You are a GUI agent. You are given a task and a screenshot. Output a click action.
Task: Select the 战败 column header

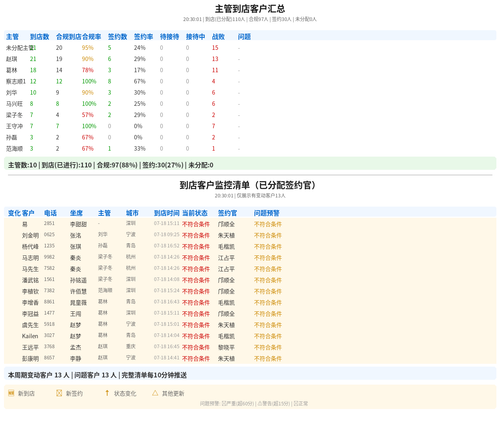click(218, 37)
